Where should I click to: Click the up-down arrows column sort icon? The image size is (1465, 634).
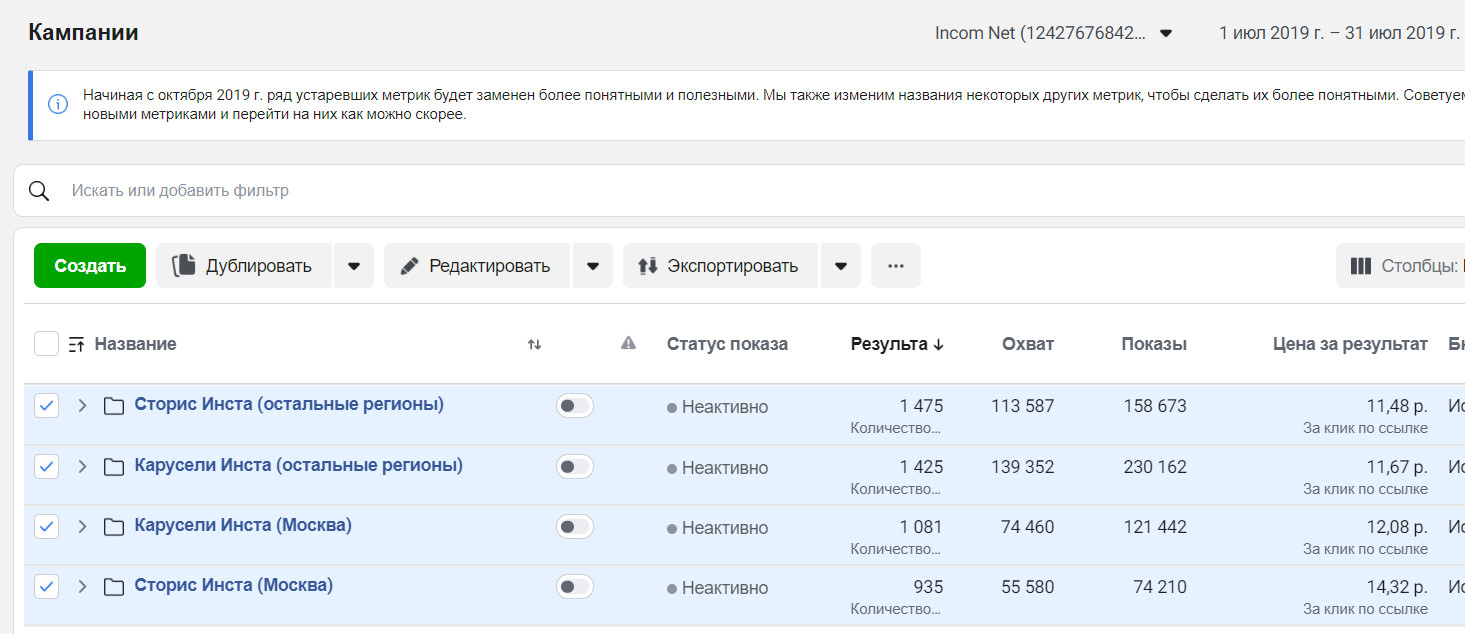[534, 345]
